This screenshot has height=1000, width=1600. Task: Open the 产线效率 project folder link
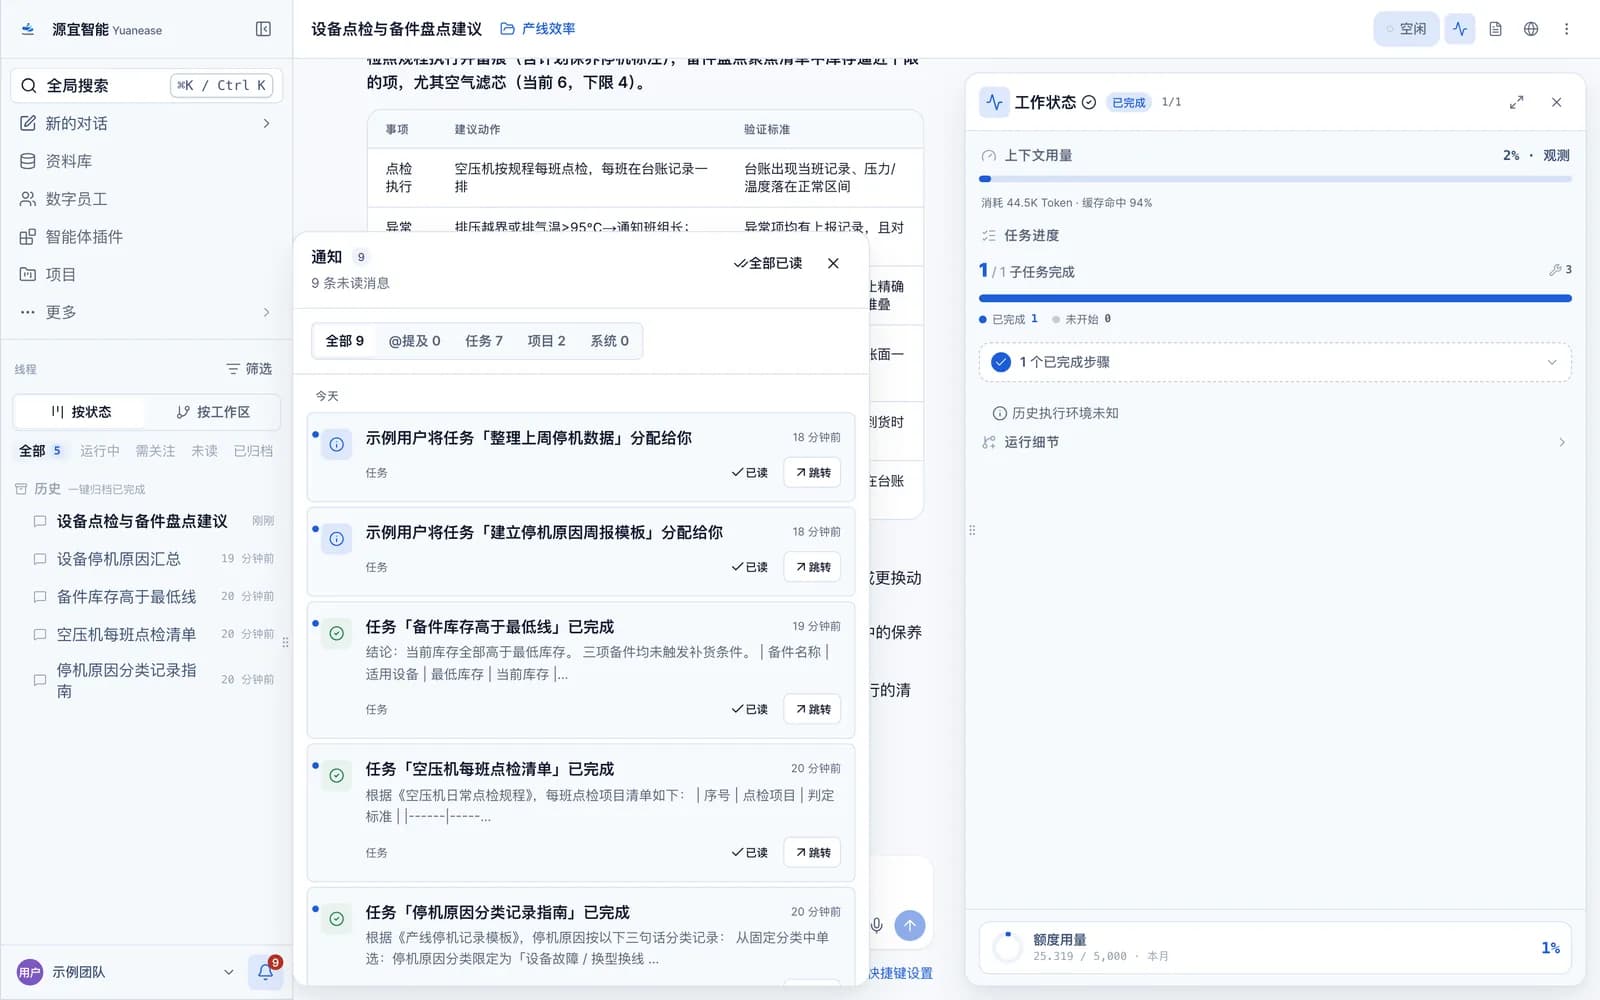pos(538,29)
